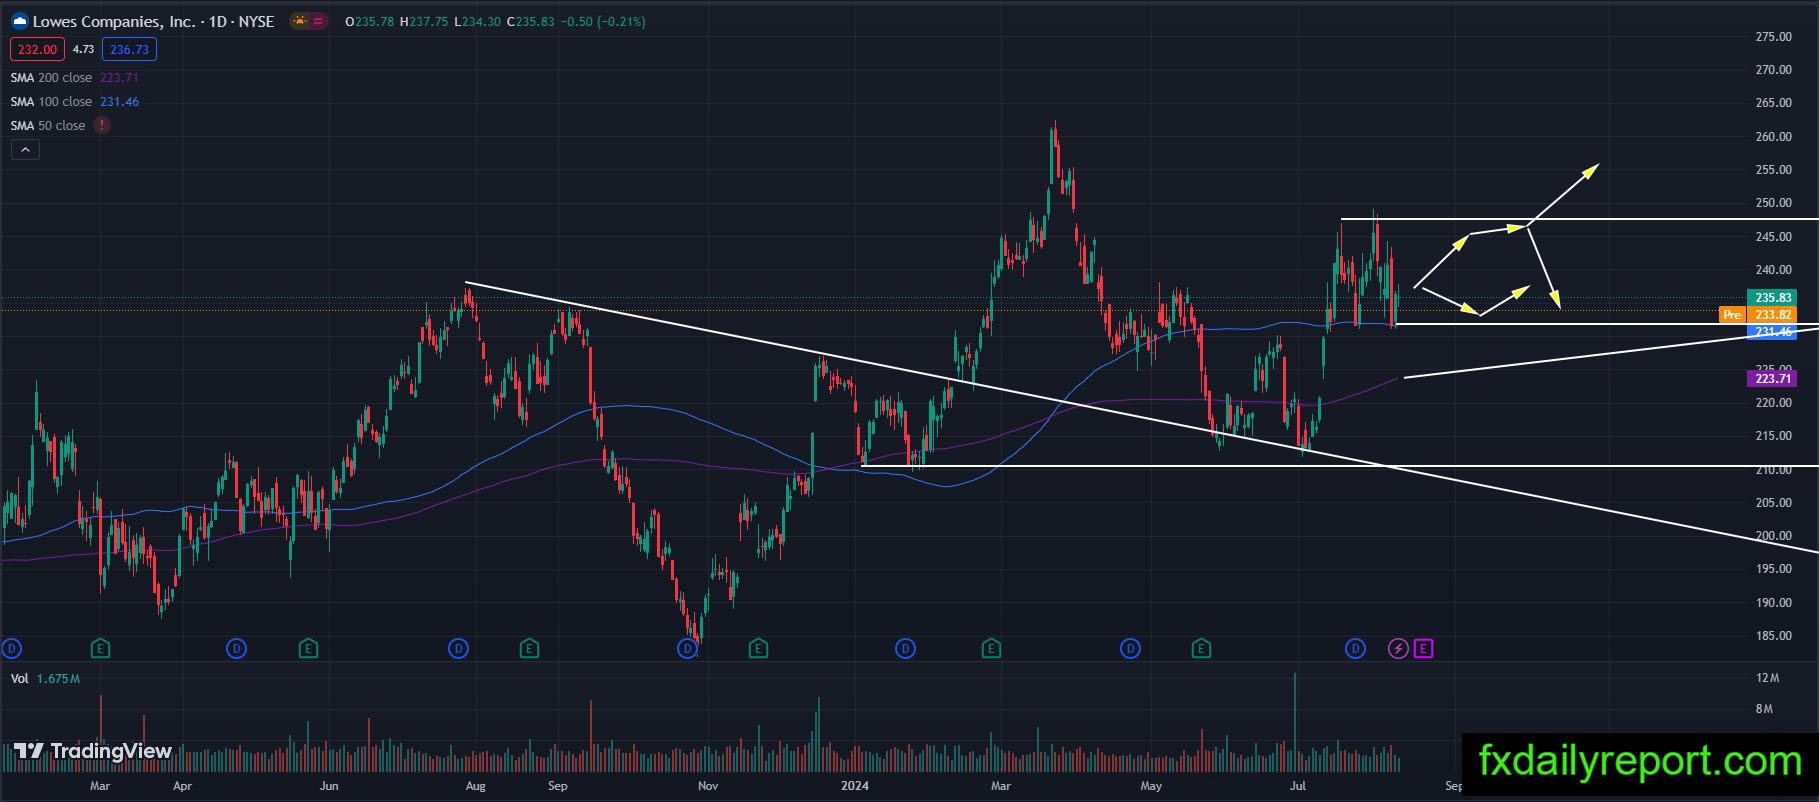Click the 275.00 price scale label
The height and width of the screenshot is (802, 1819).
coord(1773,37)
